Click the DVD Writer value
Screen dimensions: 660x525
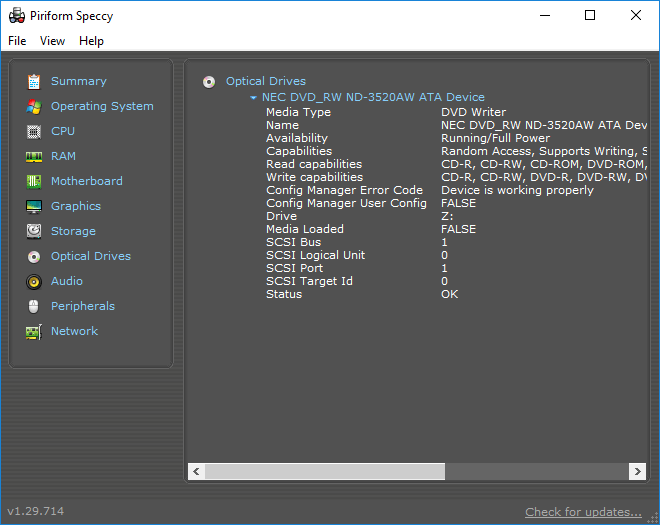click(474, 112)
